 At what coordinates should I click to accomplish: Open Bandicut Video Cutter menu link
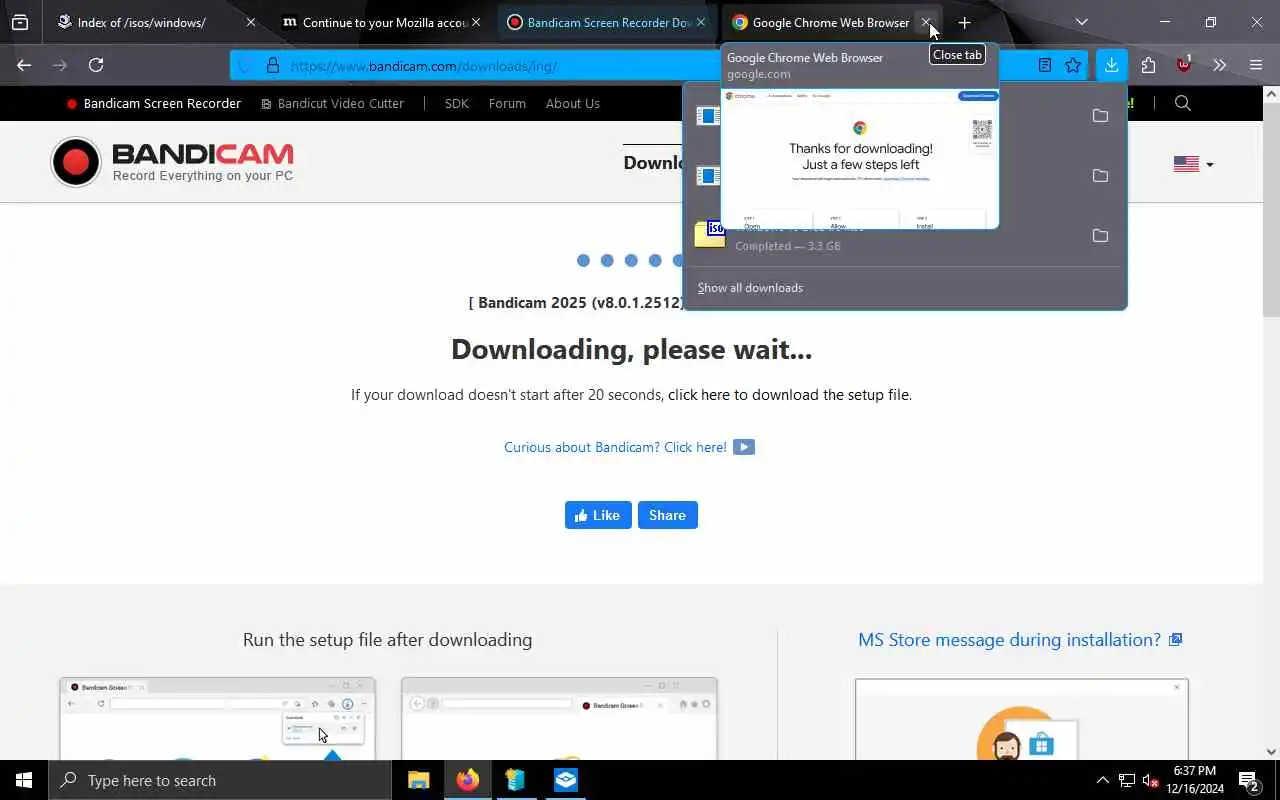pyautogui.click(x=333, y=103)
